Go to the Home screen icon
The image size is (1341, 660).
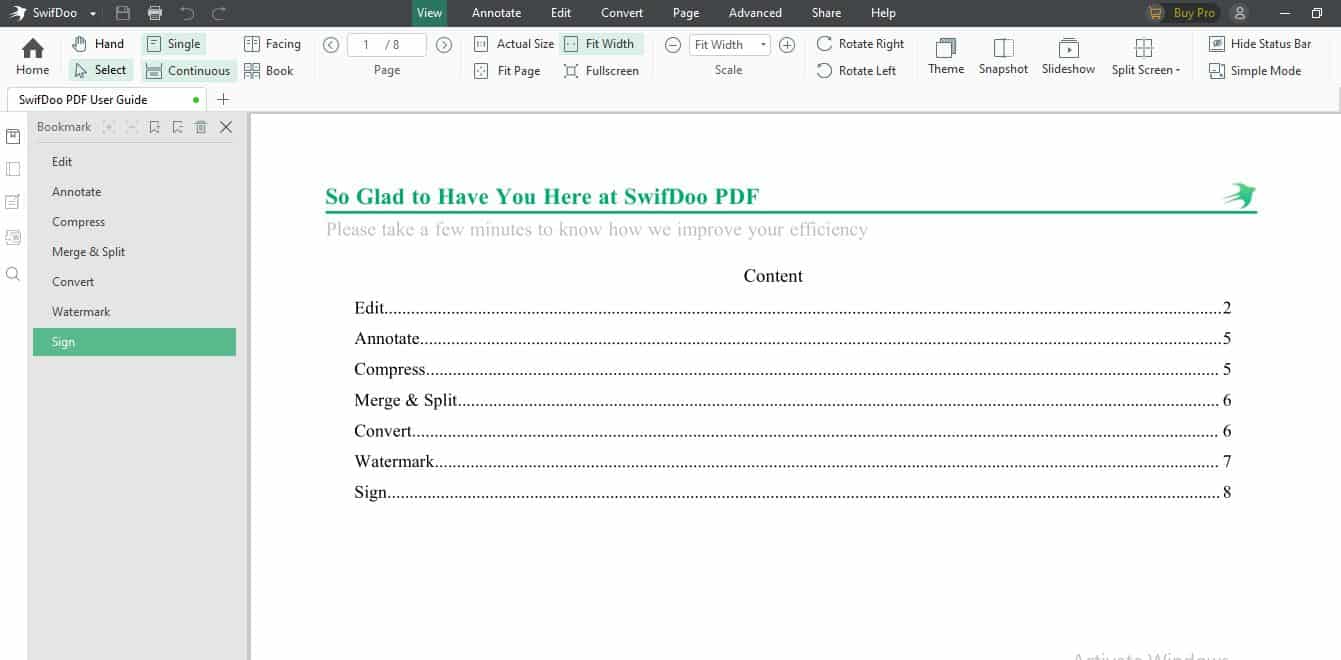click(x=32, y=56)
